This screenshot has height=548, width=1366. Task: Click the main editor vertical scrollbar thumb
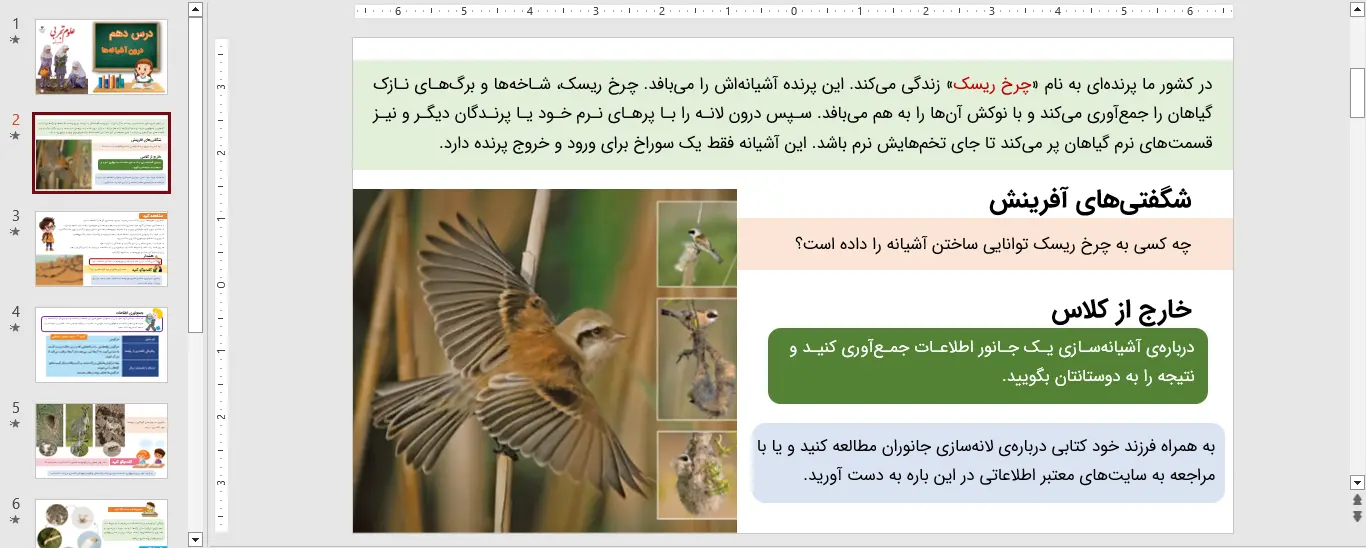point(1357,93)
